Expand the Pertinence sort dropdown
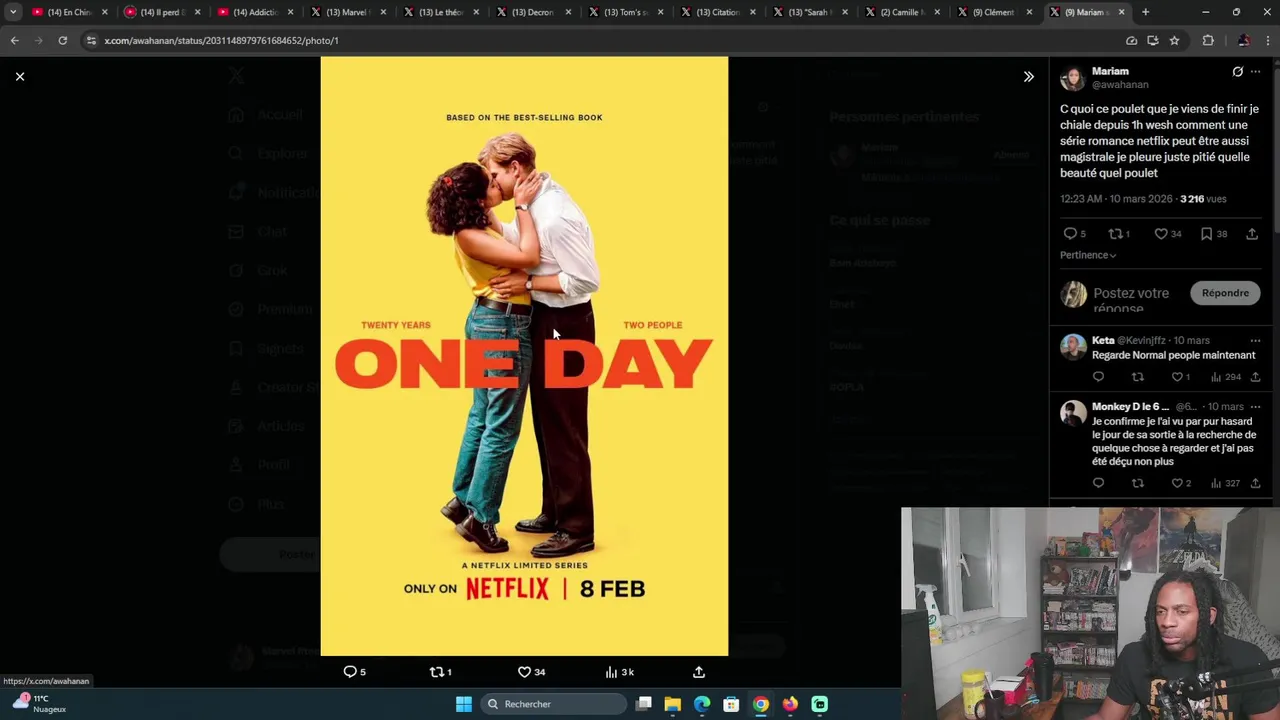 tap(1088, 255)
